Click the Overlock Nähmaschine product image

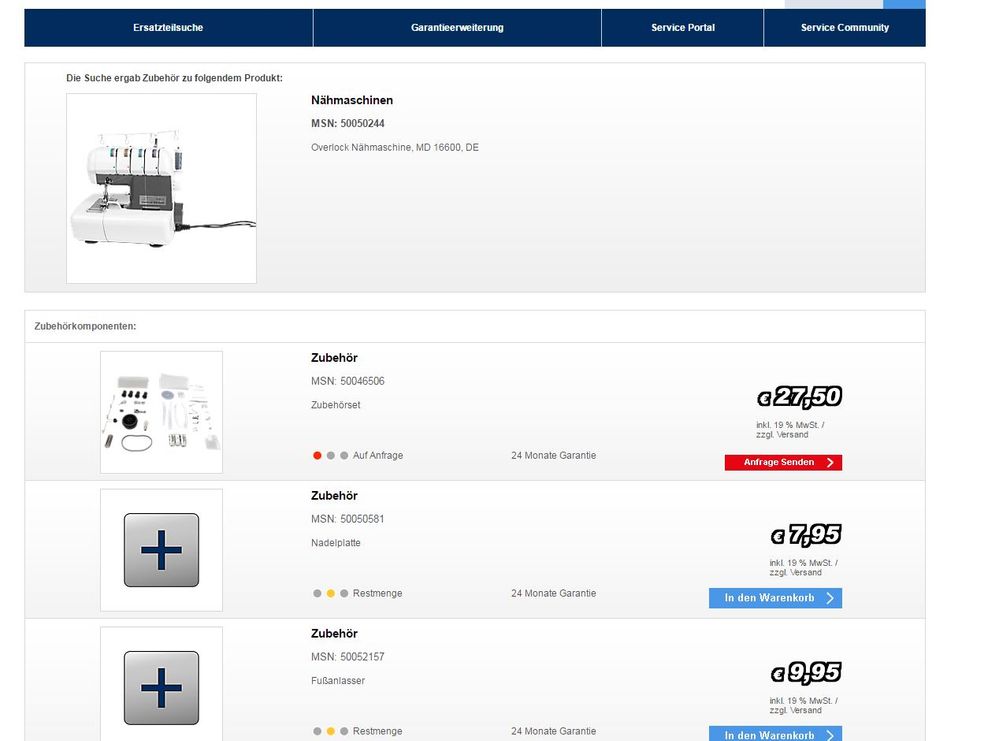[161, 188]
